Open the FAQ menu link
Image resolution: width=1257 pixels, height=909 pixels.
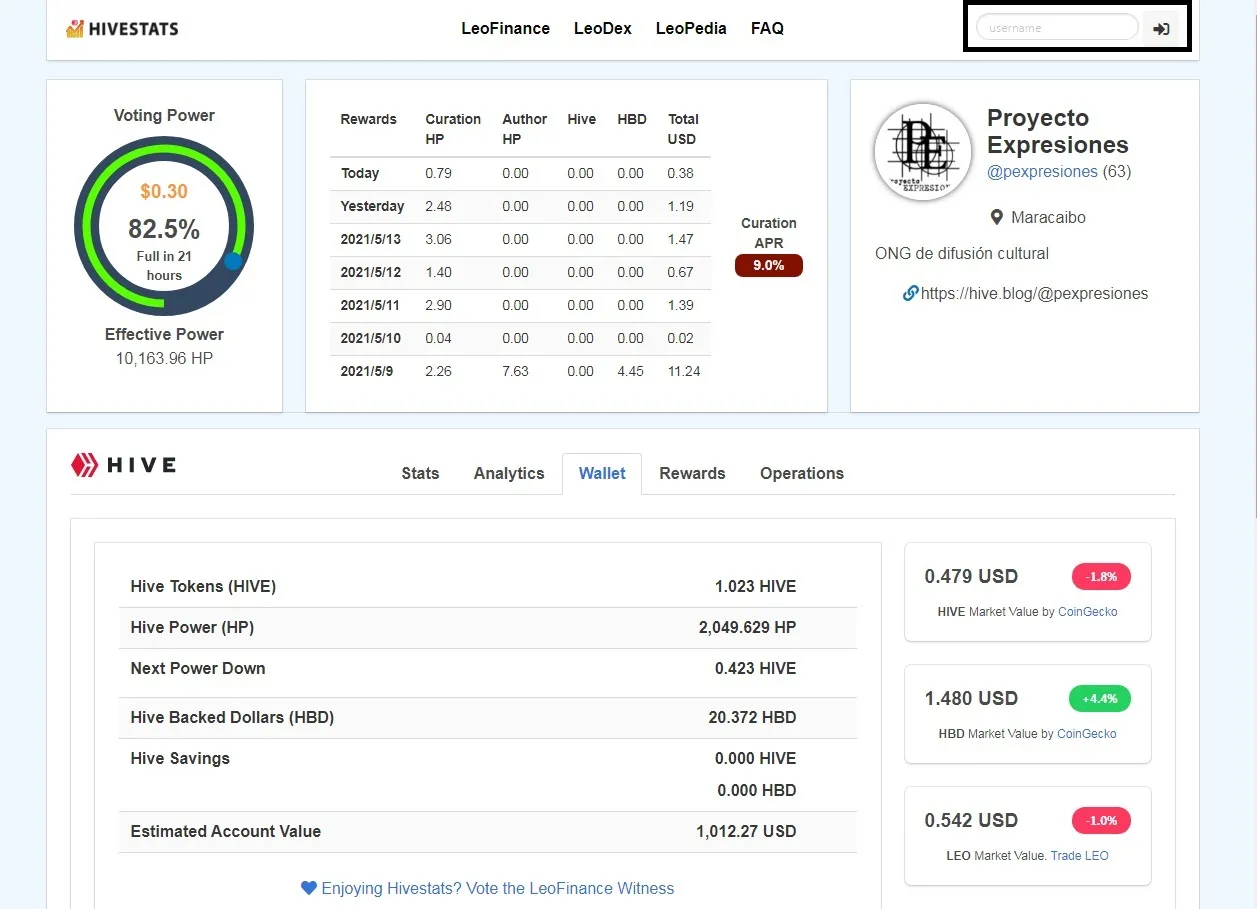pos(767,29)
